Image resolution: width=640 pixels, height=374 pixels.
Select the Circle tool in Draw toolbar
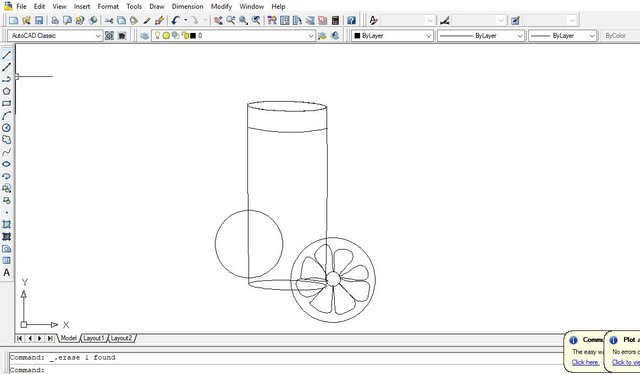[7, 128]
